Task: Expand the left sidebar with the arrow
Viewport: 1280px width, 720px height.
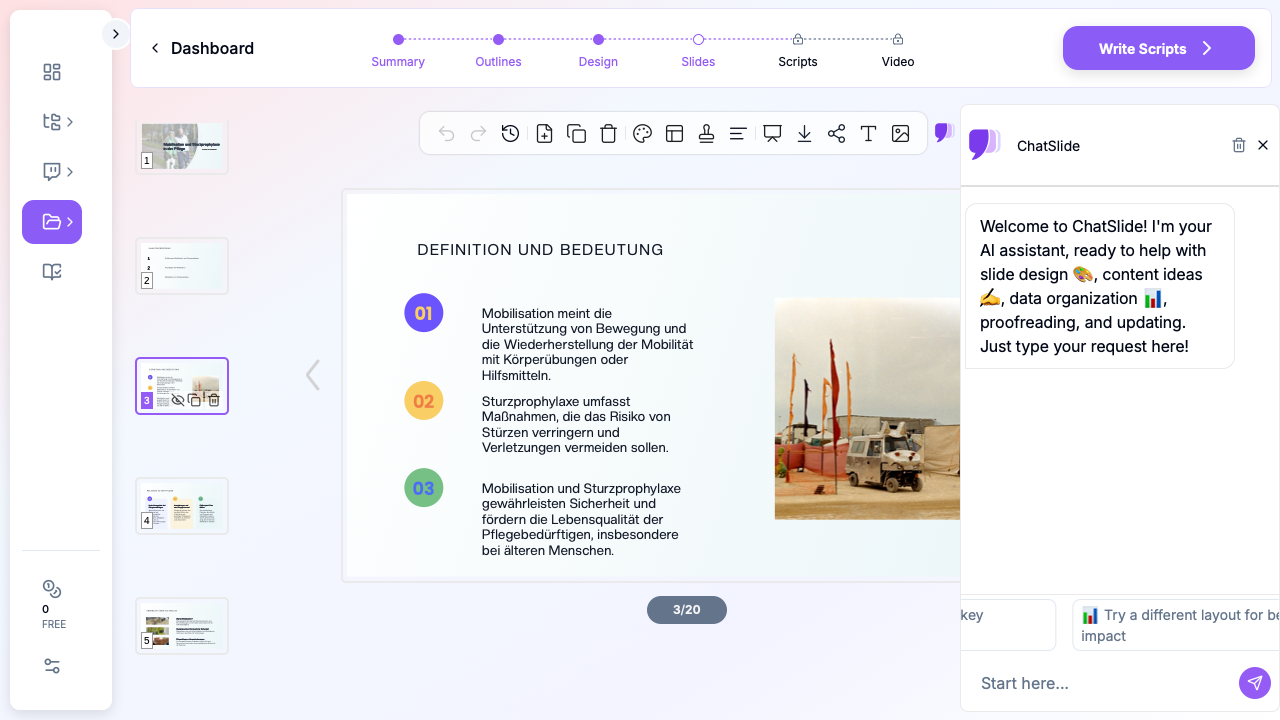Action: coord(115,34)
